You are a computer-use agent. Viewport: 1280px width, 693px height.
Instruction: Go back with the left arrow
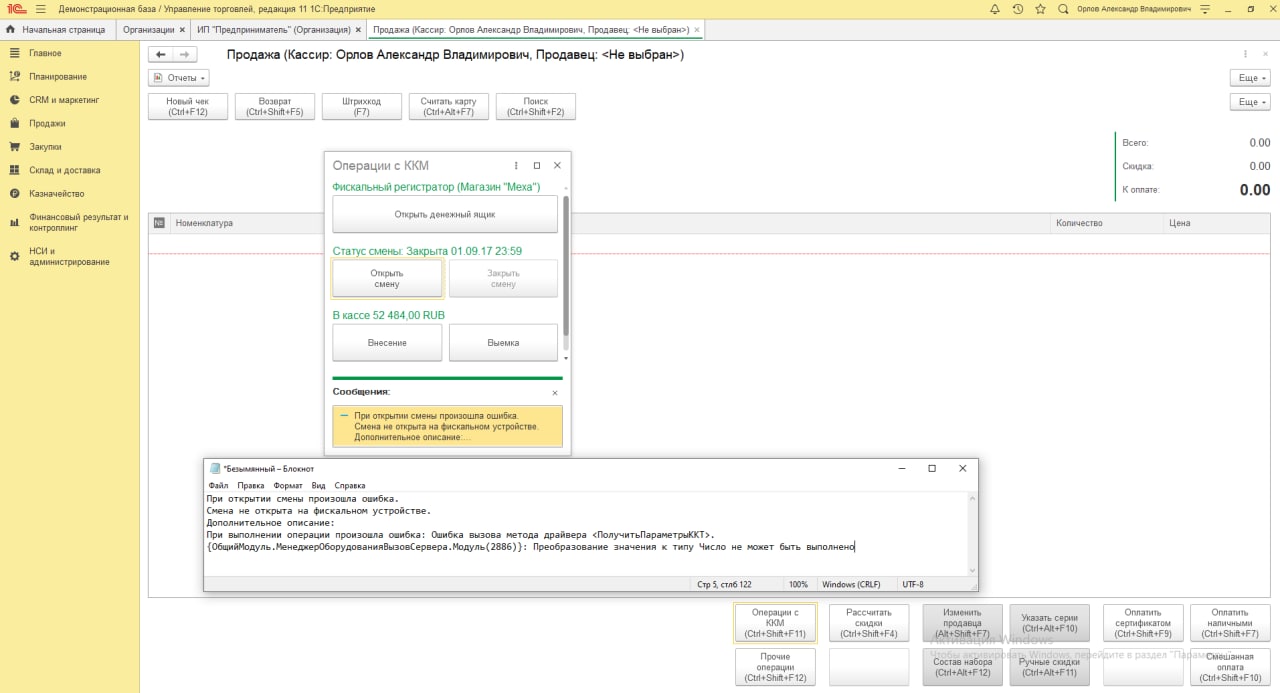[160, 54]
